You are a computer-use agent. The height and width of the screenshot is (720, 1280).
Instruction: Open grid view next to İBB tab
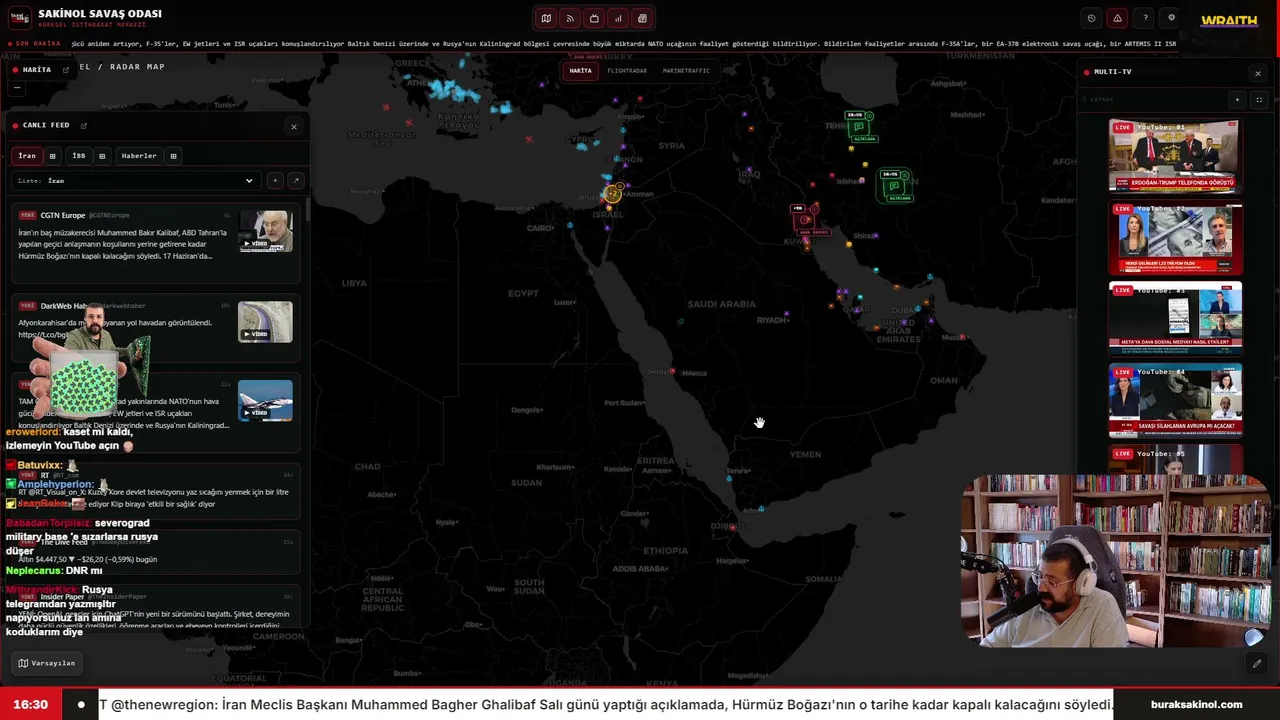(101, 156)
